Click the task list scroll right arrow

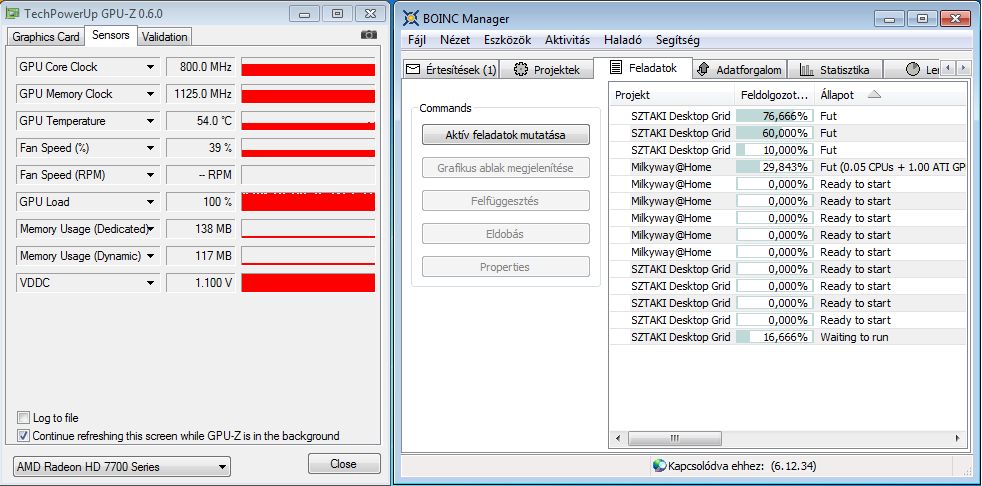[x=958, y=438]
